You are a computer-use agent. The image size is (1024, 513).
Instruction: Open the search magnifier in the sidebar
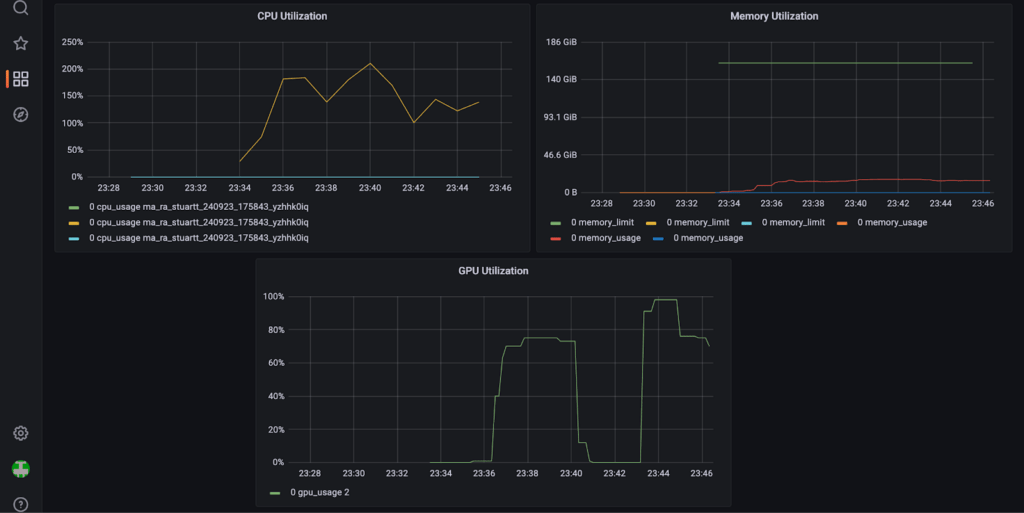coord(20,9)
